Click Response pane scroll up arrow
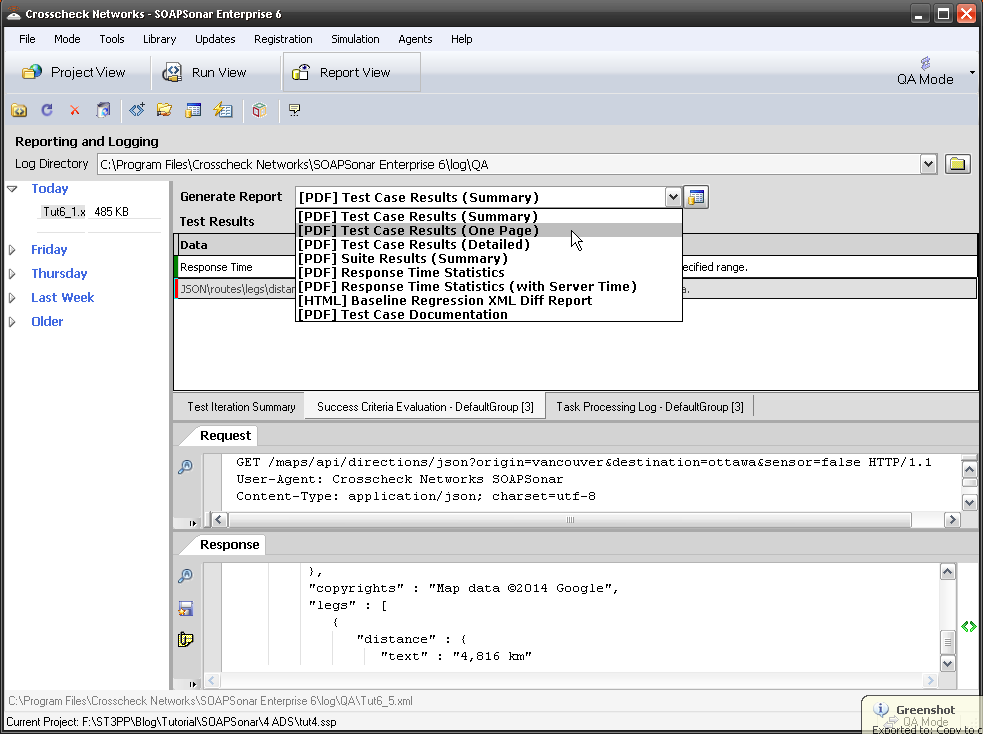Screen dimensions: 983x734 coord(948,571)
